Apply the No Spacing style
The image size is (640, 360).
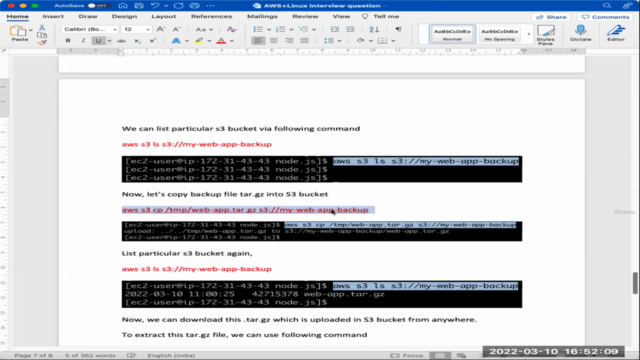500,34
